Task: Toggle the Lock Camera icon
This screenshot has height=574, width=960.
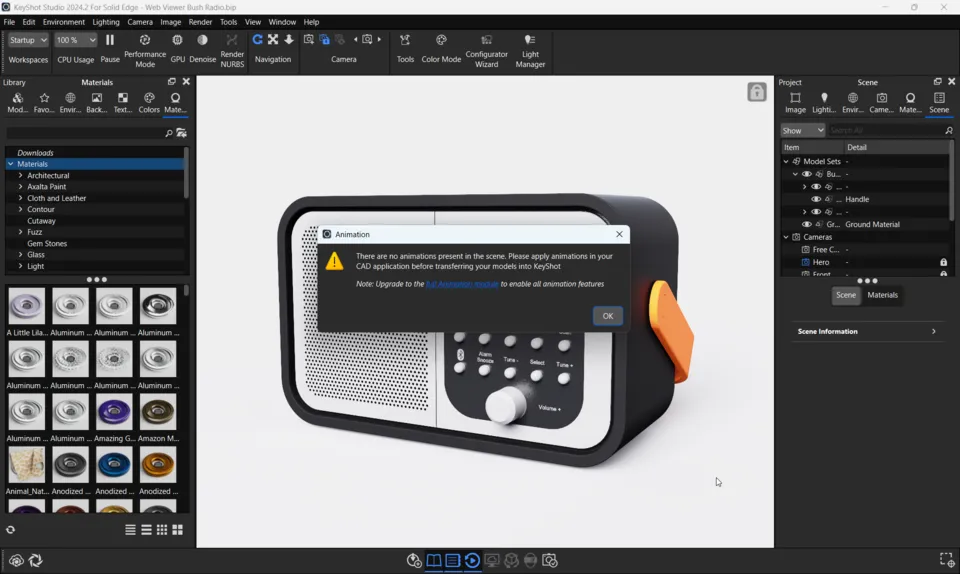Action: [324, 39]
